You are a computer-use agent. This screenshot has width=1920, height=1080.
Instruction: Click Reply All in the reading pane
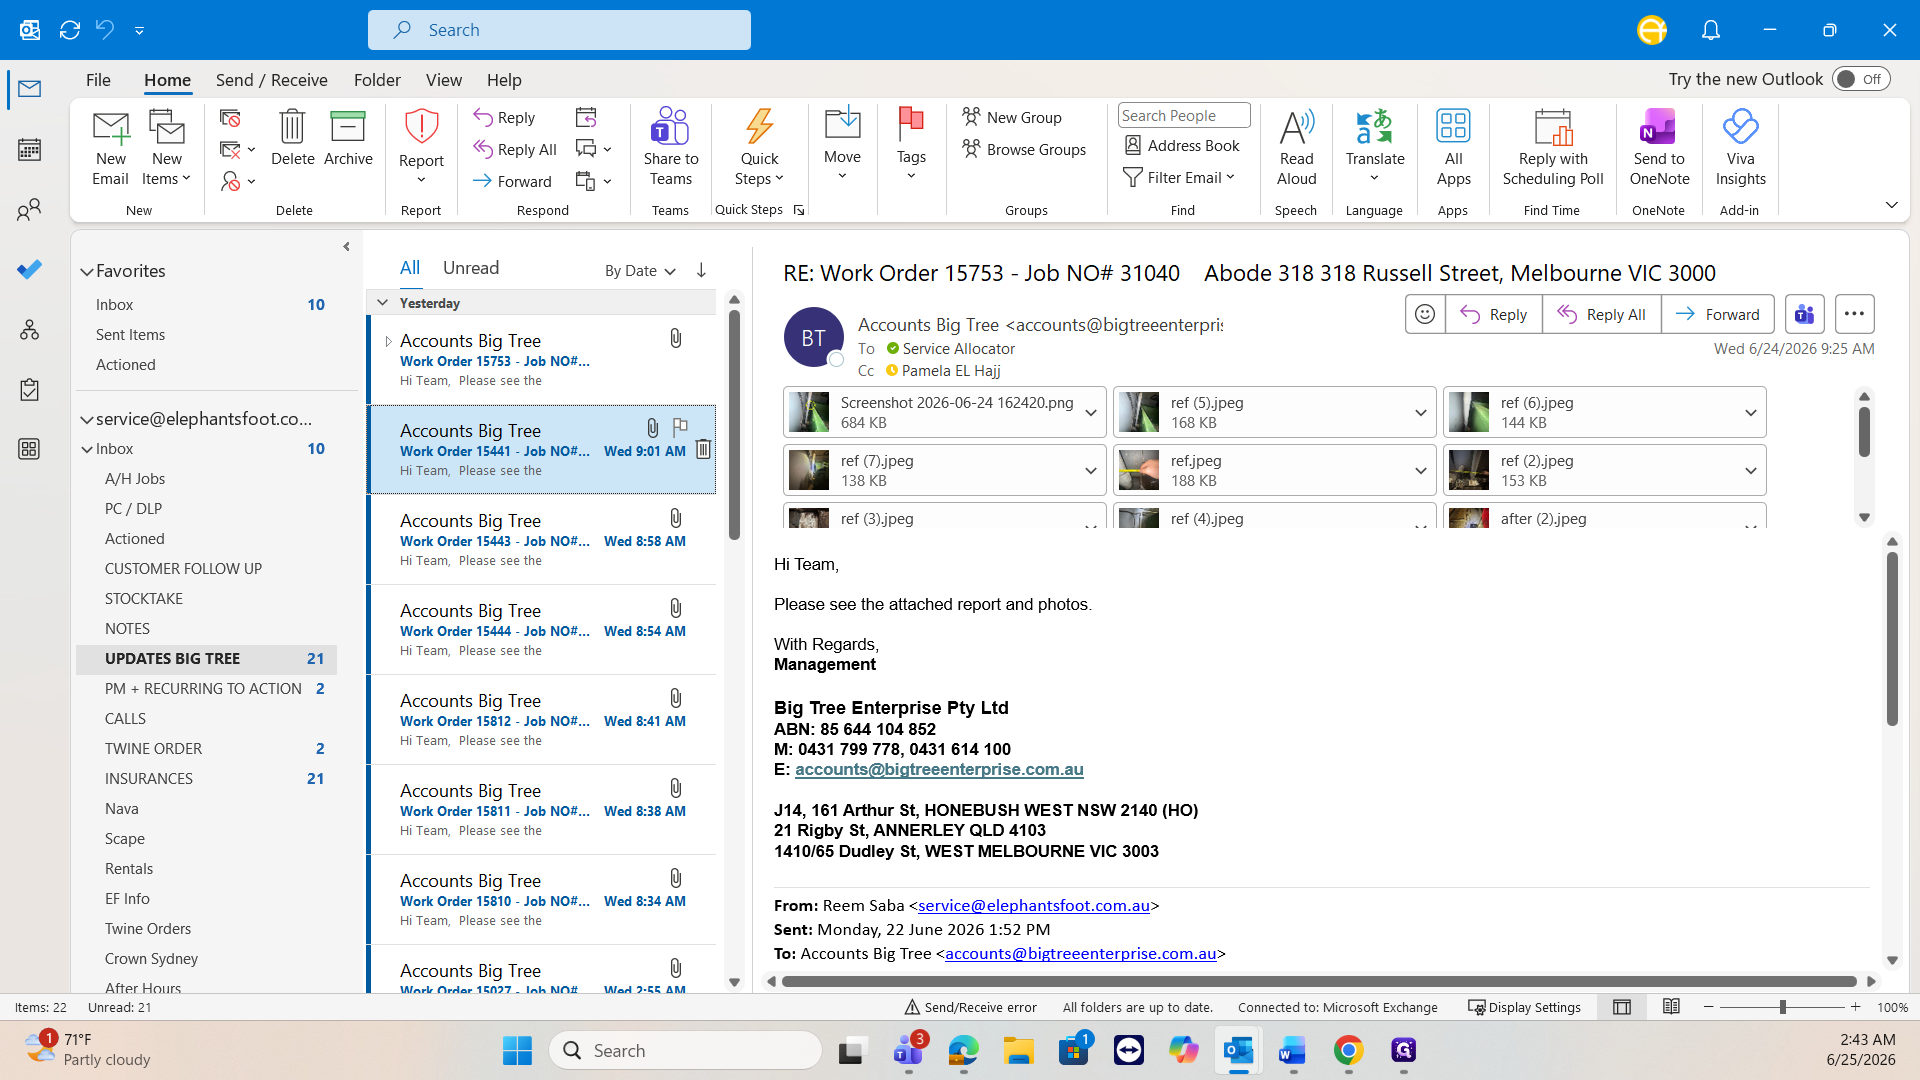1601,314
